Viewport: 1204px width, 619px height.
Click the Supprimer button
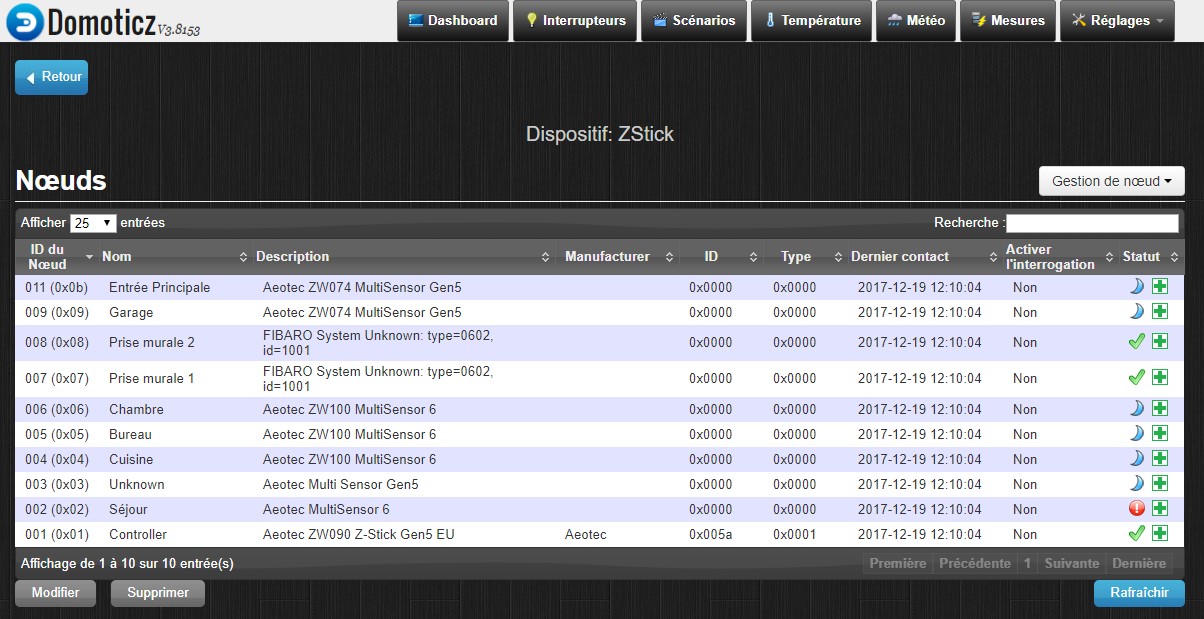click(158, 593)
